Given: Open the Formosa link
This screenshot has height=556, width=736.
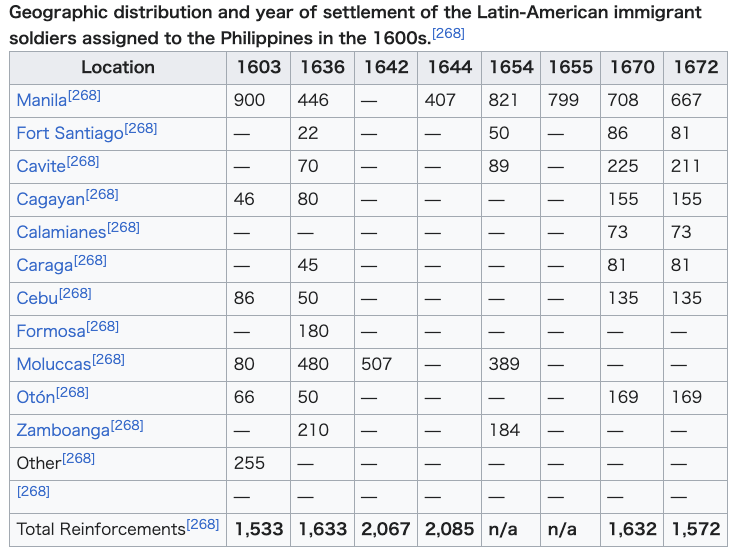Looking at the screenshot, I should 51,331.
